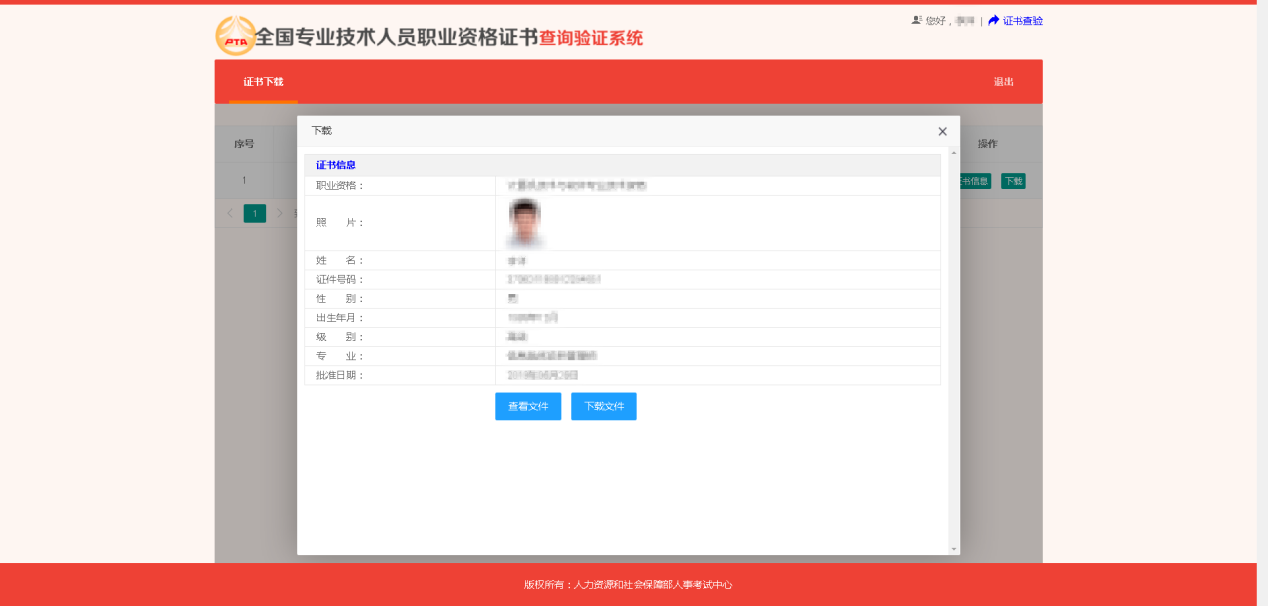Close the 下载 dialog with the X
1268x606 pixels.
point(941,131)
